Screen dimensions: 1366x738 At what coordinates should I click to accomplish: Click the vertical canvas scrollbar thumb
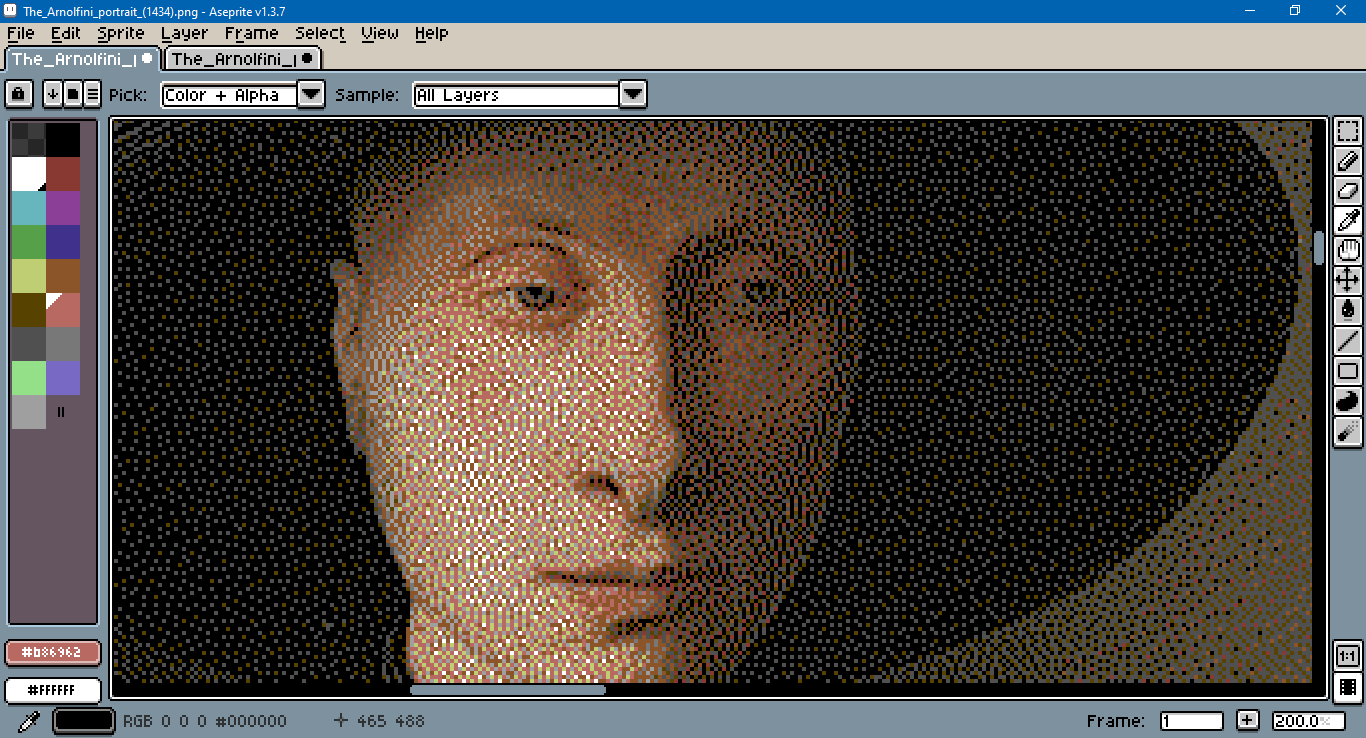[1319, 247]
